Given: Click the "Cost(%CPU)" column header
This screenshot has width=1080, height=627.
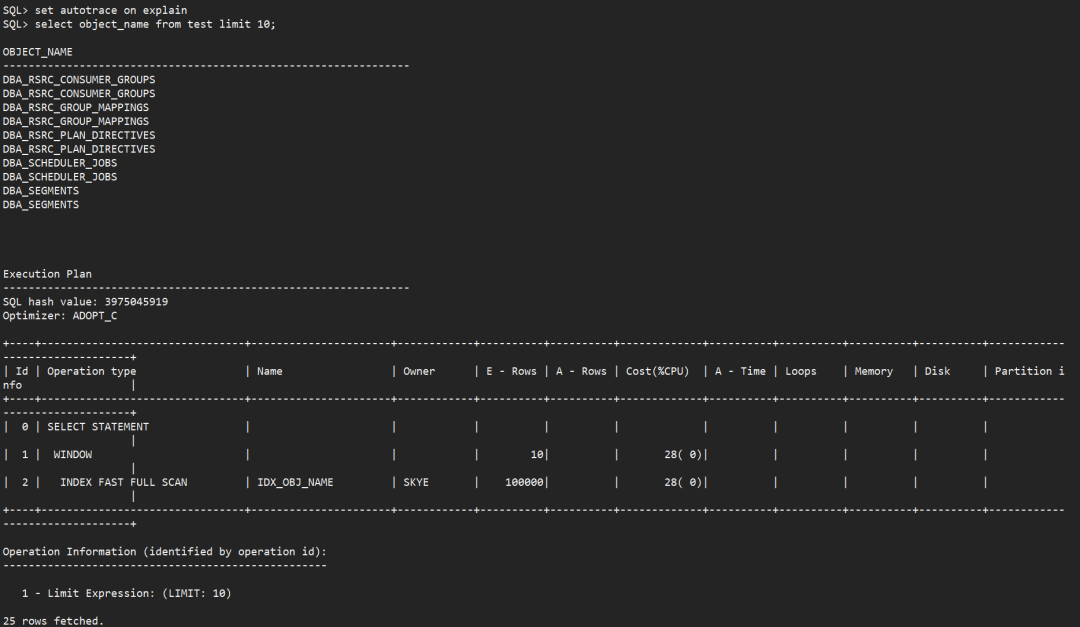Looking at the screenshot, I should [x=657, y=371].
